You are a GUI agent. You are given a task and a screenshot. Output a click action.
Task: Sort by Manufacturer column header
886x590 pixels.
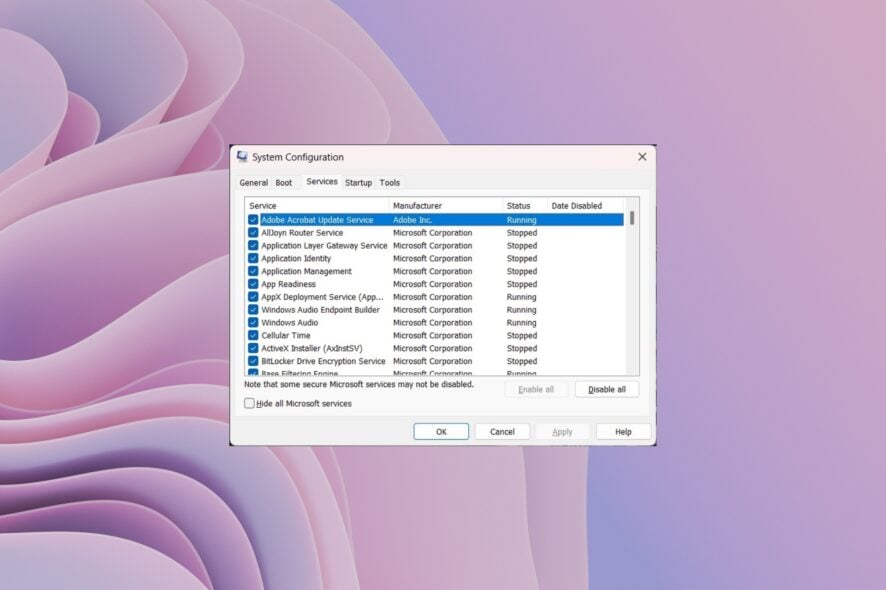pos(446,206)
